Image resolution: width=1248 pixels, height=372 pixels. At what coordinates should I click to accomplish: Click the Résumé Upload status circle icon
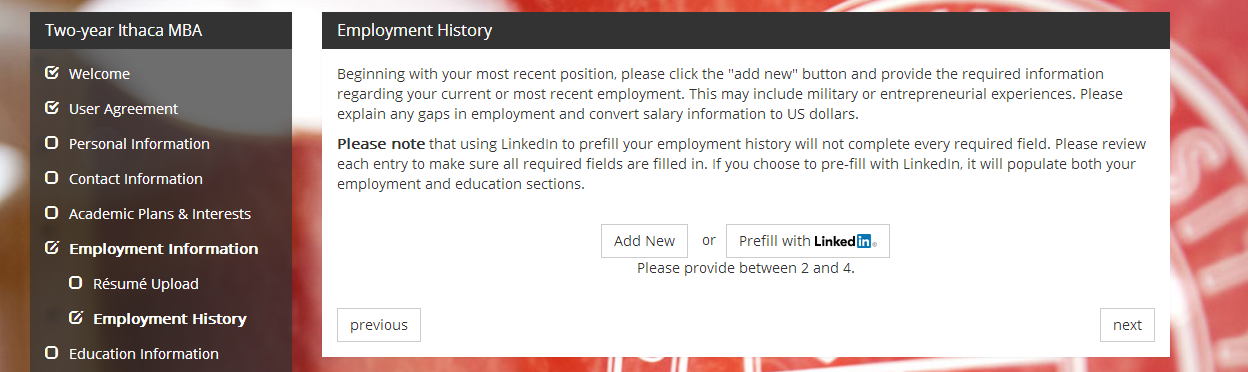click(x=76, y=283)
